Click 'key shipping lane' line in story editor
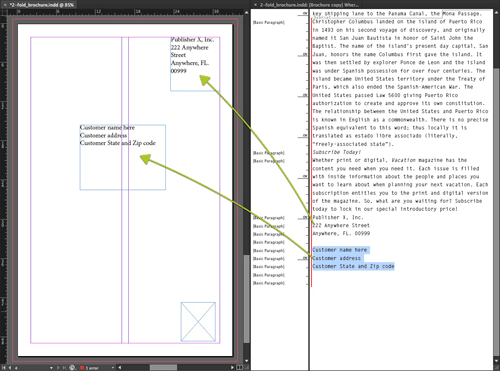 pyautogui.click(x=397, y=14)
